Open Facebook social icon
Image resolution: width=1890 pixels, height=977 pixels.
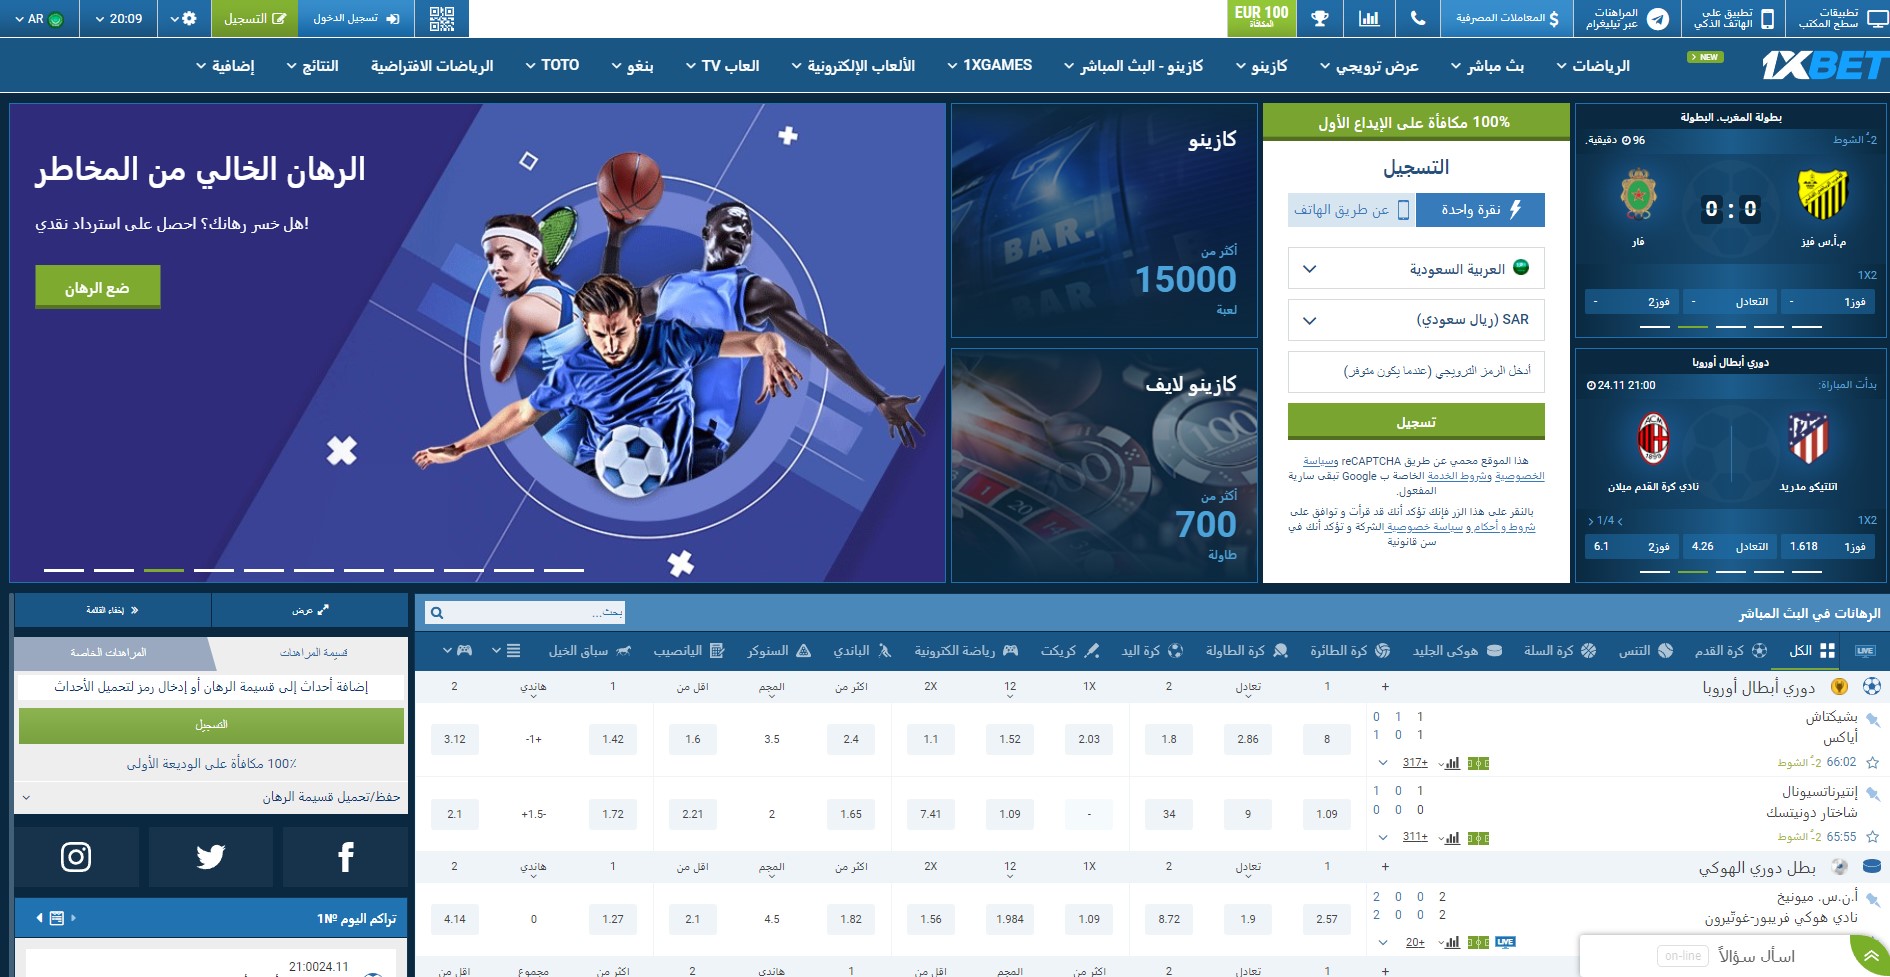[345, 857]
